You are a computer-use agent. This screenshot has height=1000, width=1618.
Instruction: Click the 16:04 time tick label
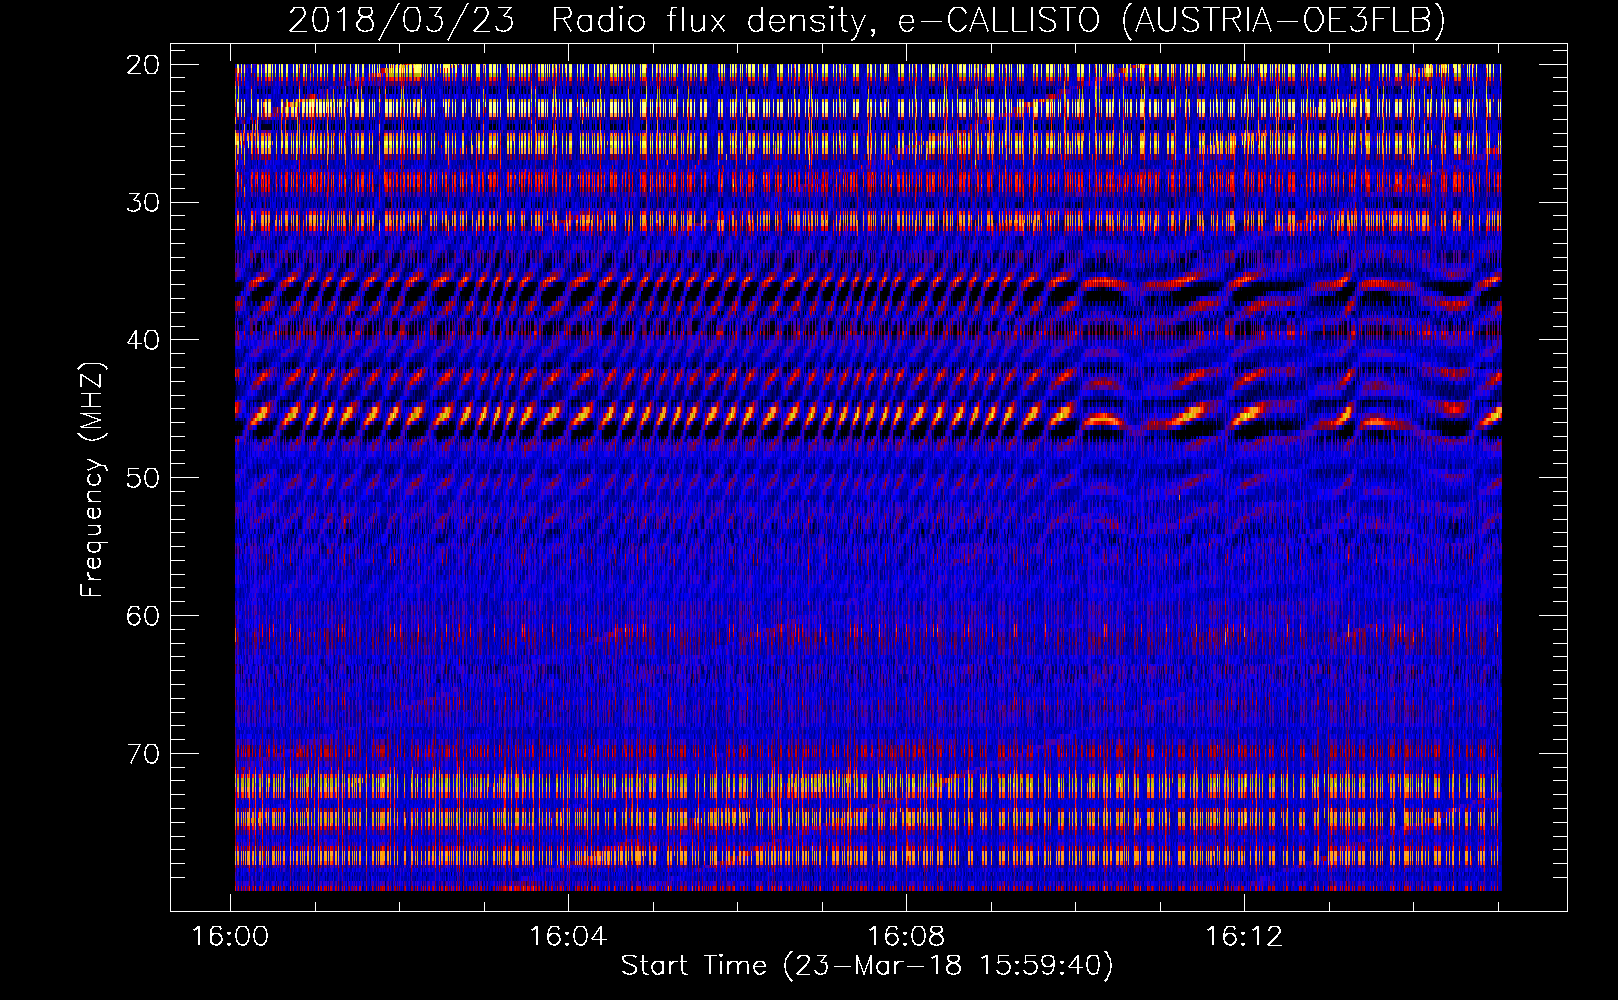[568, 937]
